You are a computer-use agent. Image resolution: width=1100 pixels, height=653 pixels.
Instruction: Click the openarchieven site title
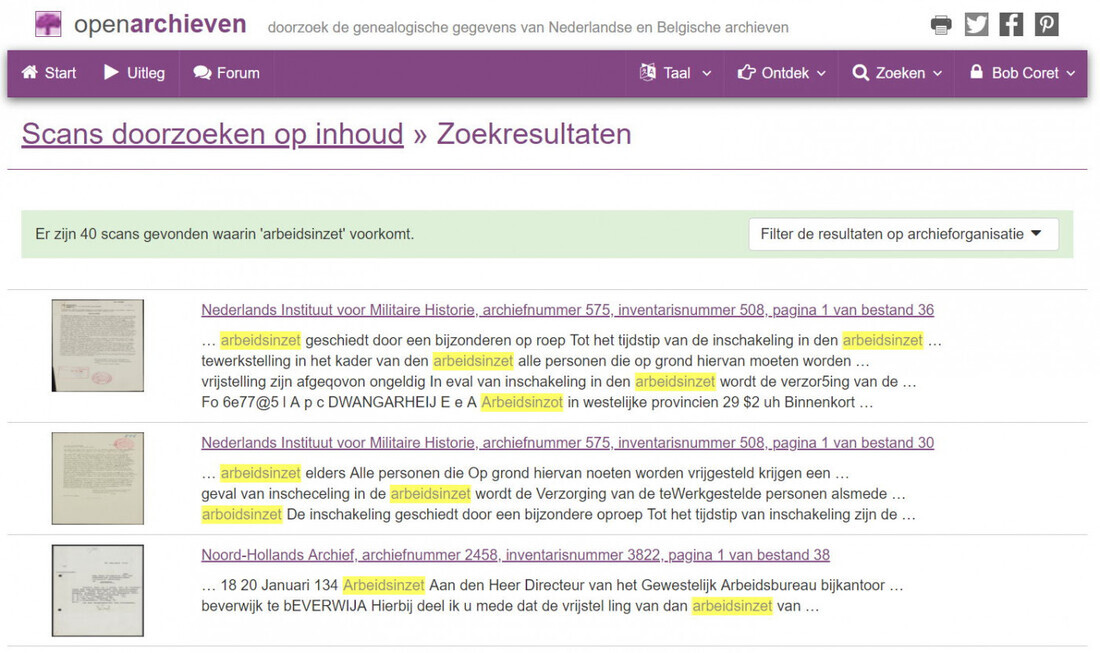pyautogui.click(x=160, y=25)
